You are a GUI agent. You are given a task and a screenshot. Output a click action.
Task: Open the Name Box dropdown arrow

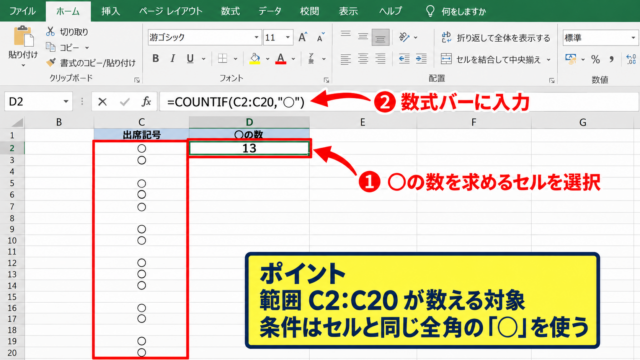tap(65, 102)
